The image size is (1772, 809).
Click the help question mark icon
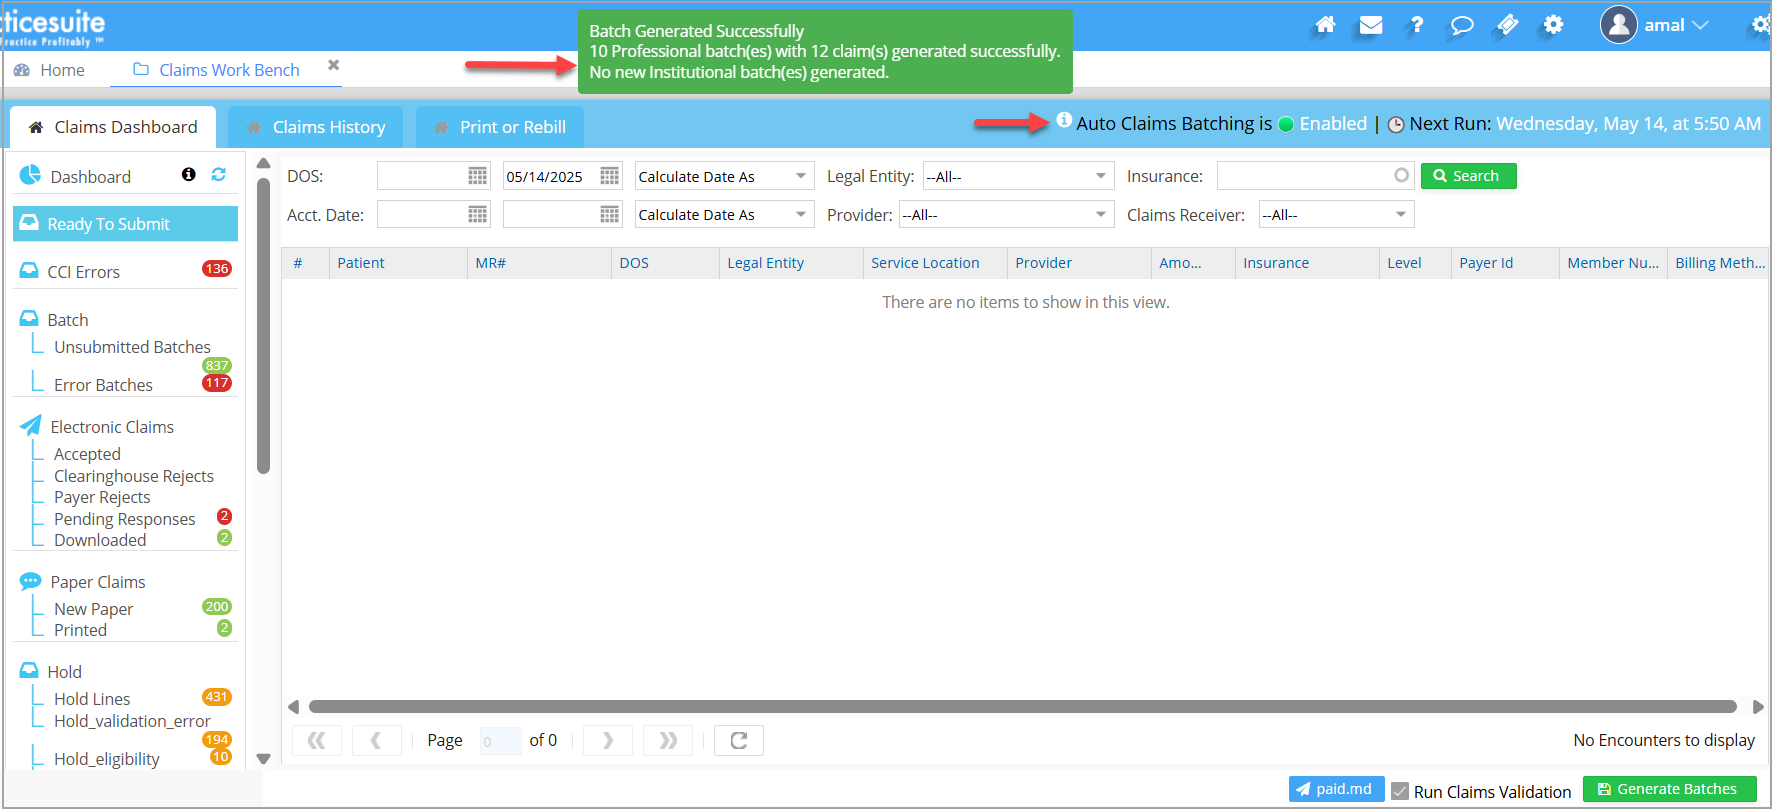tap(1416, 25)
